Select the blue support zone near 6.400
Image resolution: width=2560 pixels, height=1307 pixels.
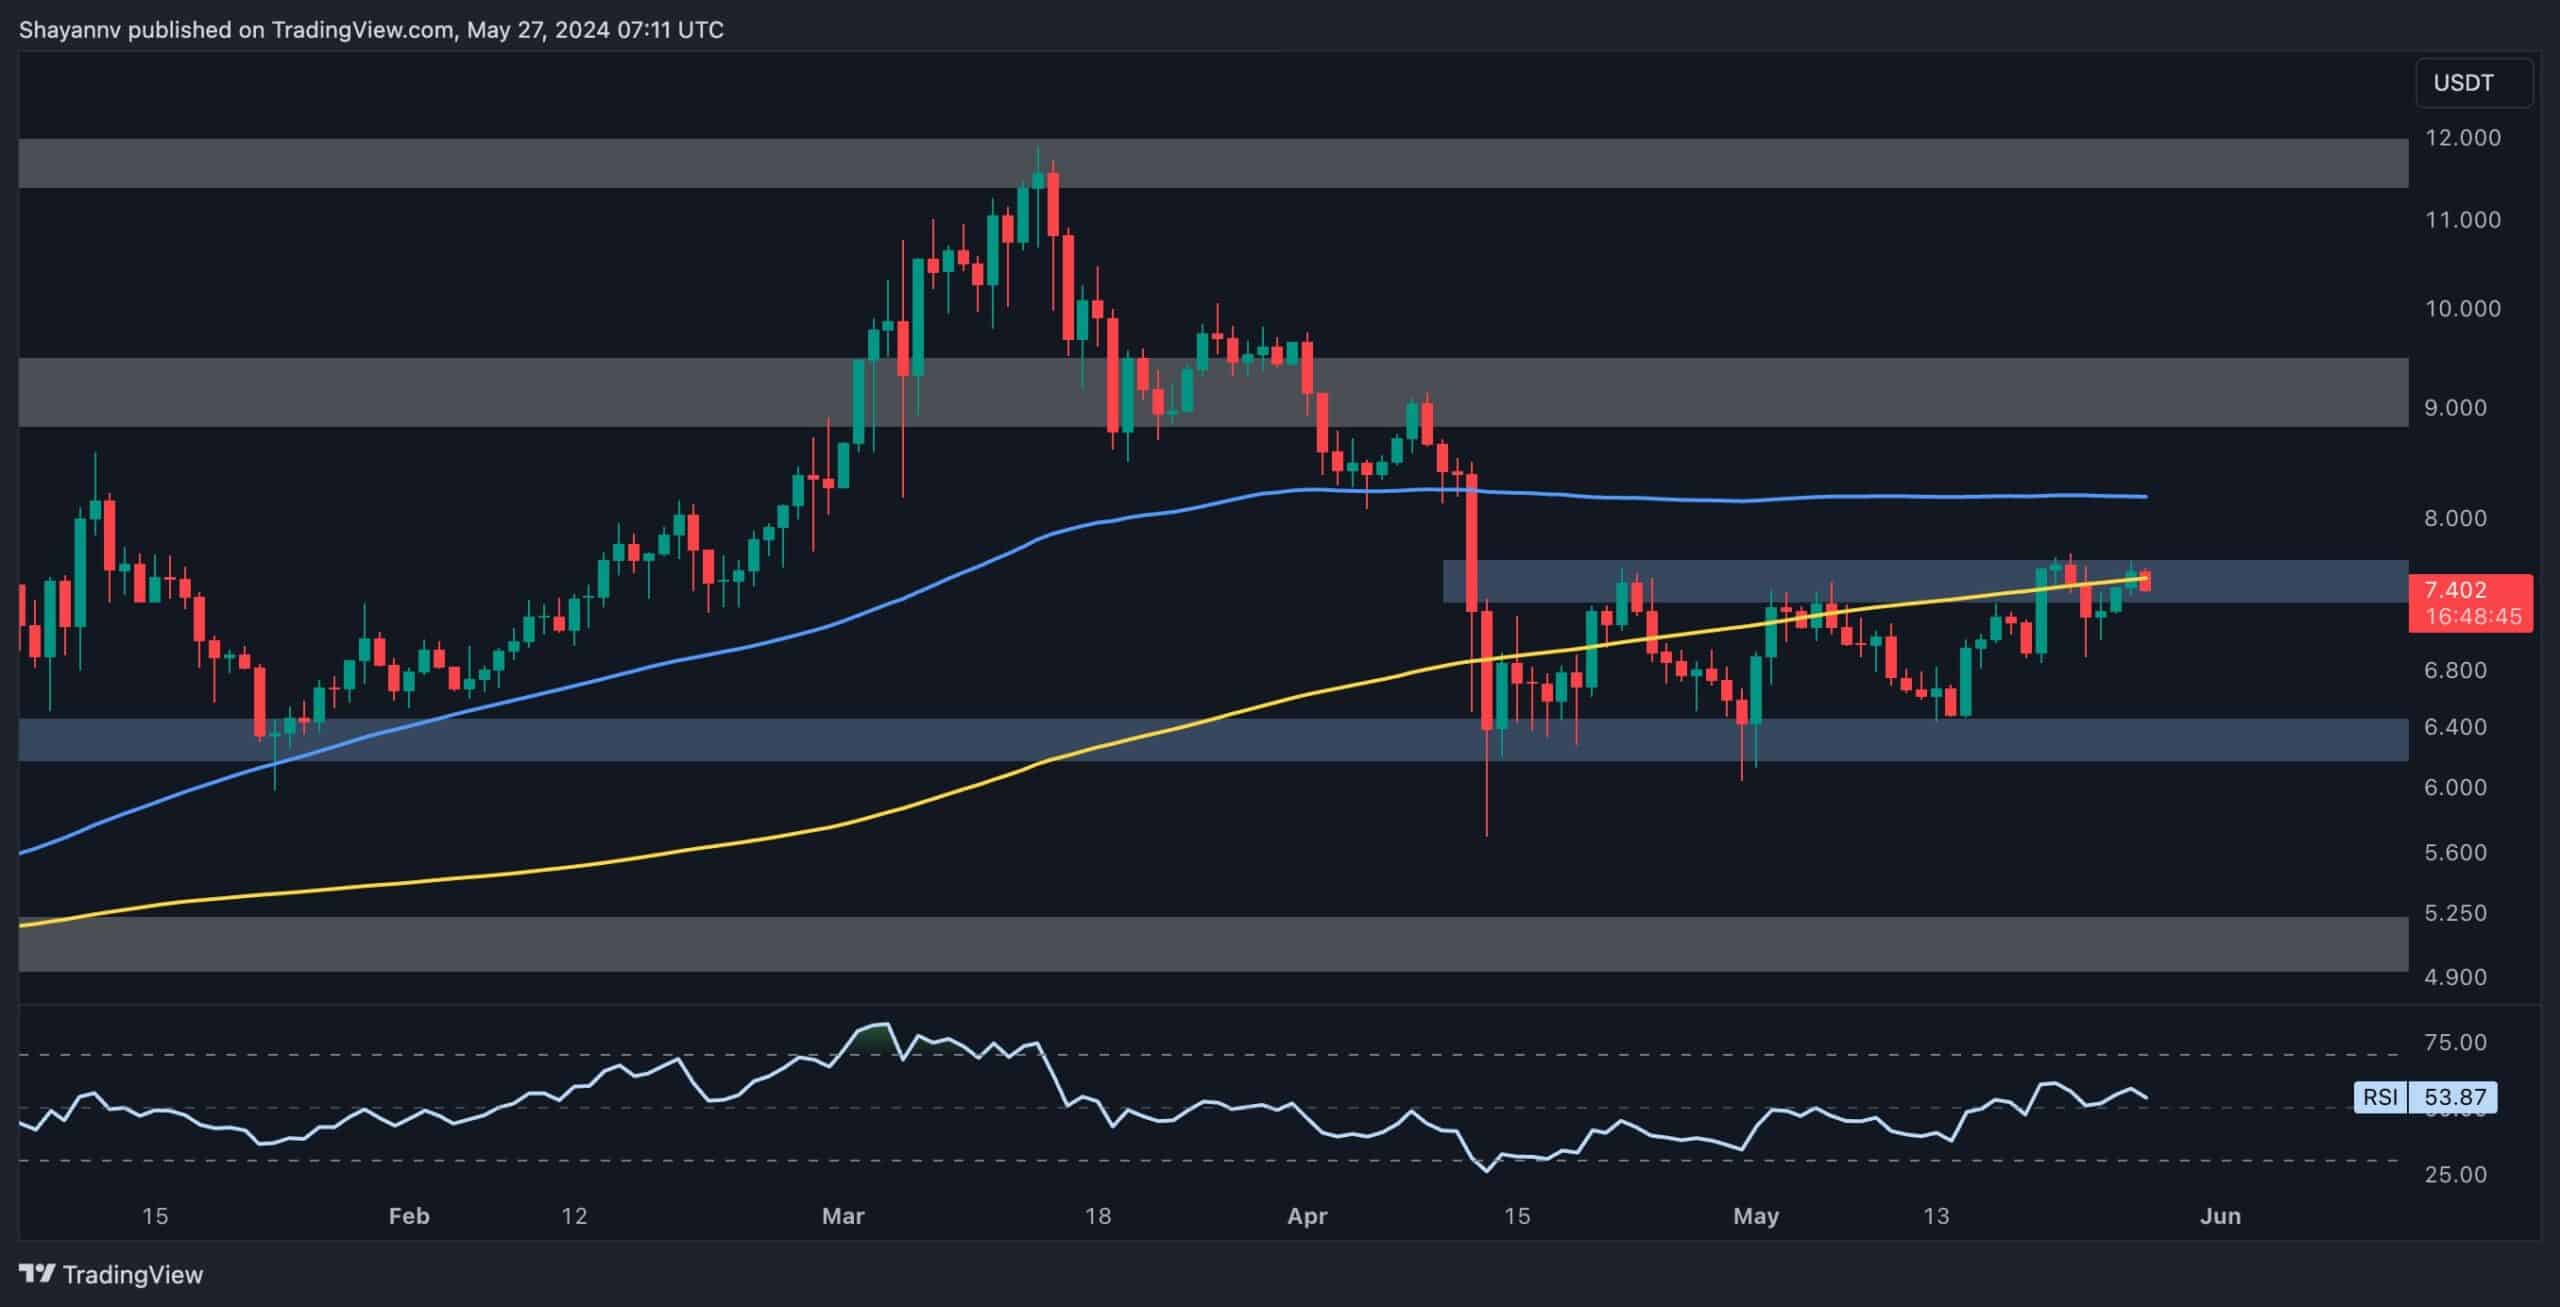[1000, 740]
